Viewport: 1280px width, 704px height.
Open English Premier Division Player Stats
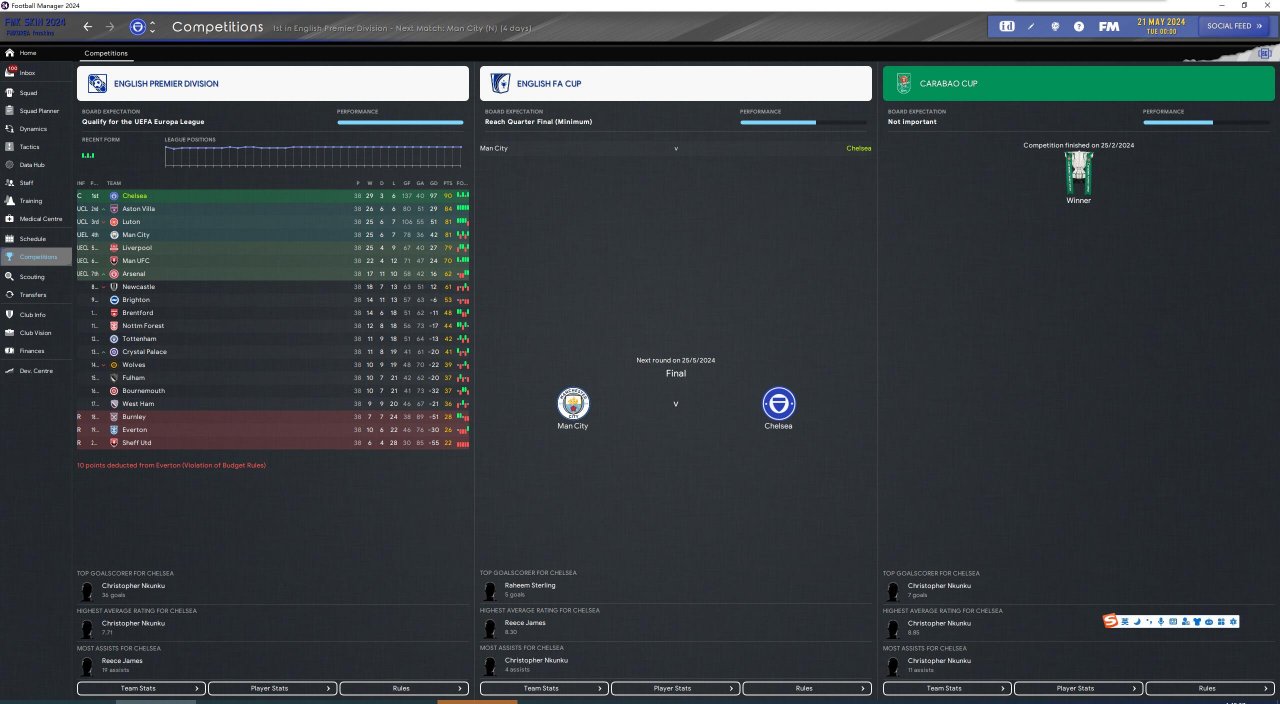pyautogui.click(x=272, y=688)
